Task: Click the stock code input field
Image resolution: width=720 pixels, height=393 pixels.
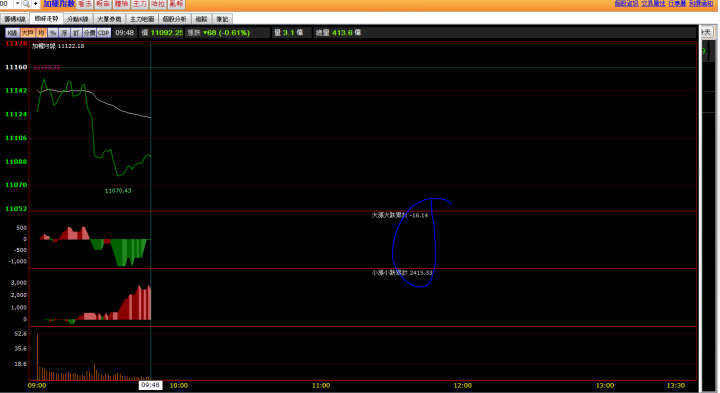Action: click(6, 4)
